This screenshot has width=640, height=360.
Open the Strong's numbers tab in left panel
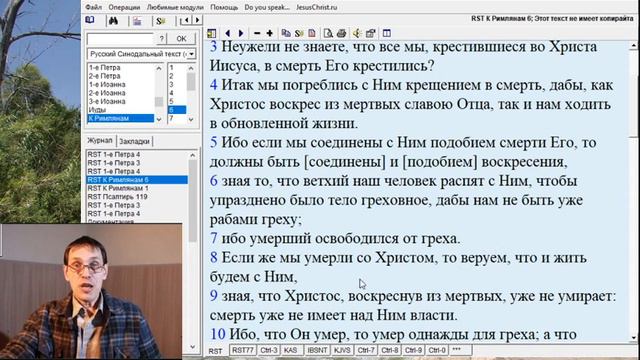point(160,20)
